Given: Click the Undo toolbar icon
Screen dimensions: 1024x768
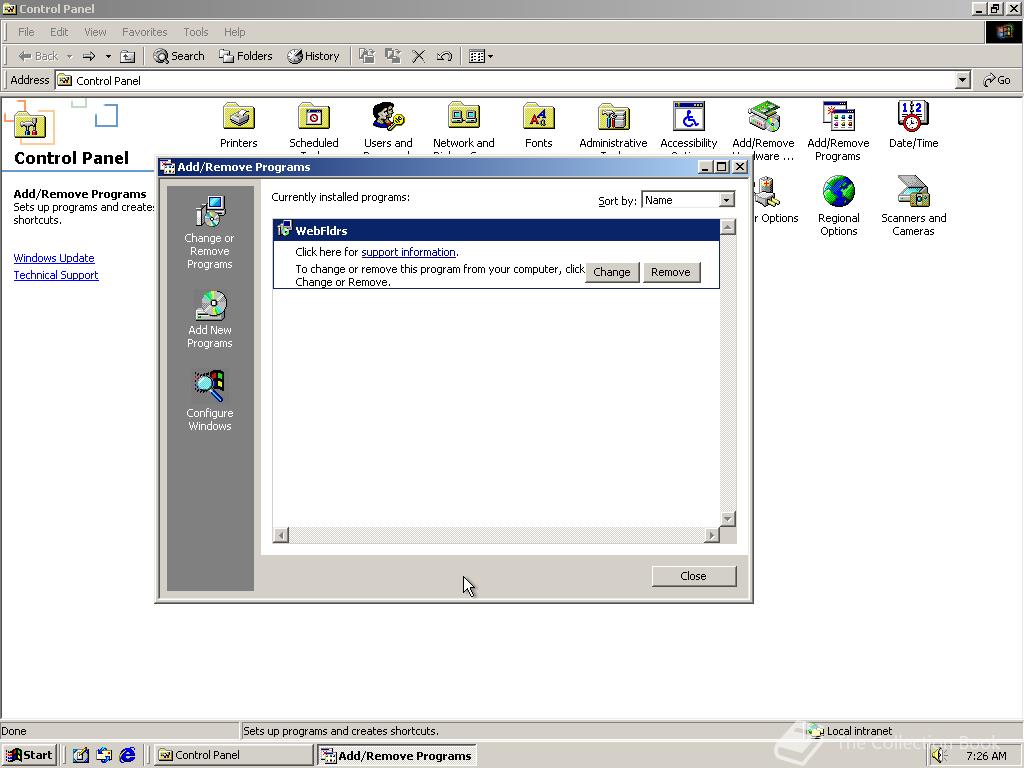Looking at the screenshot, I should pyautogui.click(x=444, y=56).
